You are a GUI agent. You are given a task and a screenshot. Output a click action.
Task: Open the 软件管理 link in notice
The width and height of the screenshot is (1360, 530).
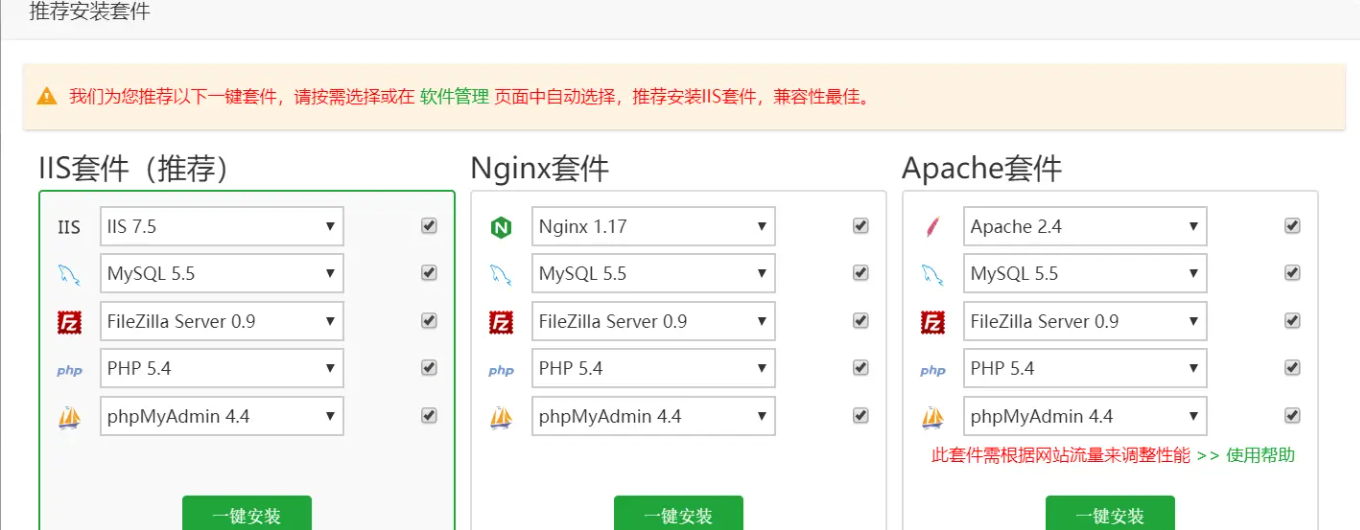(x=454, y=97)
